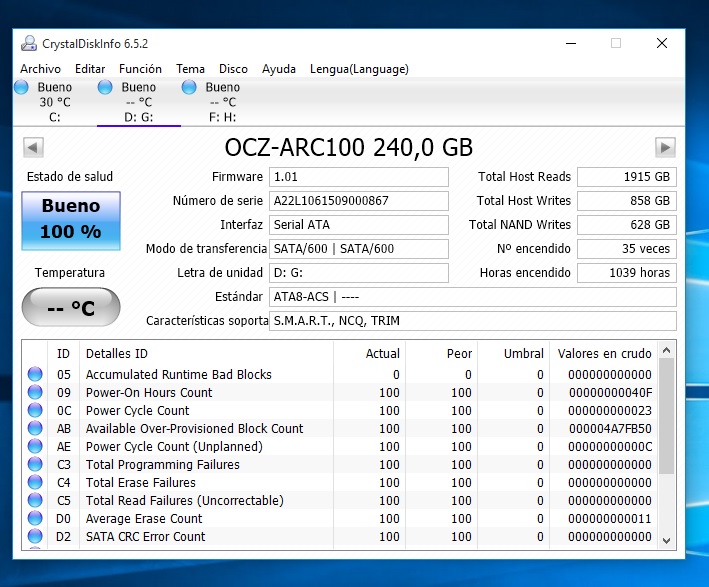Select the F: H: disk status orb
The width and height of the screenshot is (709, 587).
click(x=189, y=87)
